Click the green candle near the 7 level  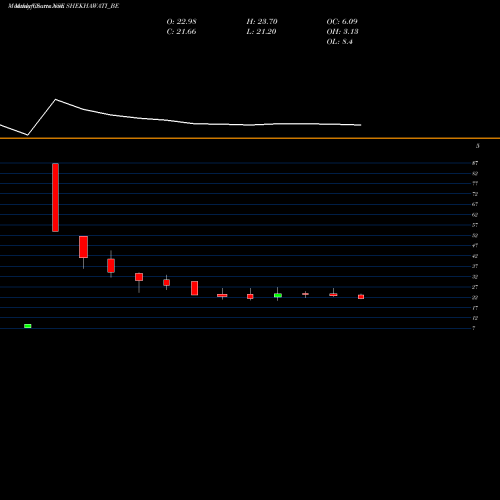point(28,326)
